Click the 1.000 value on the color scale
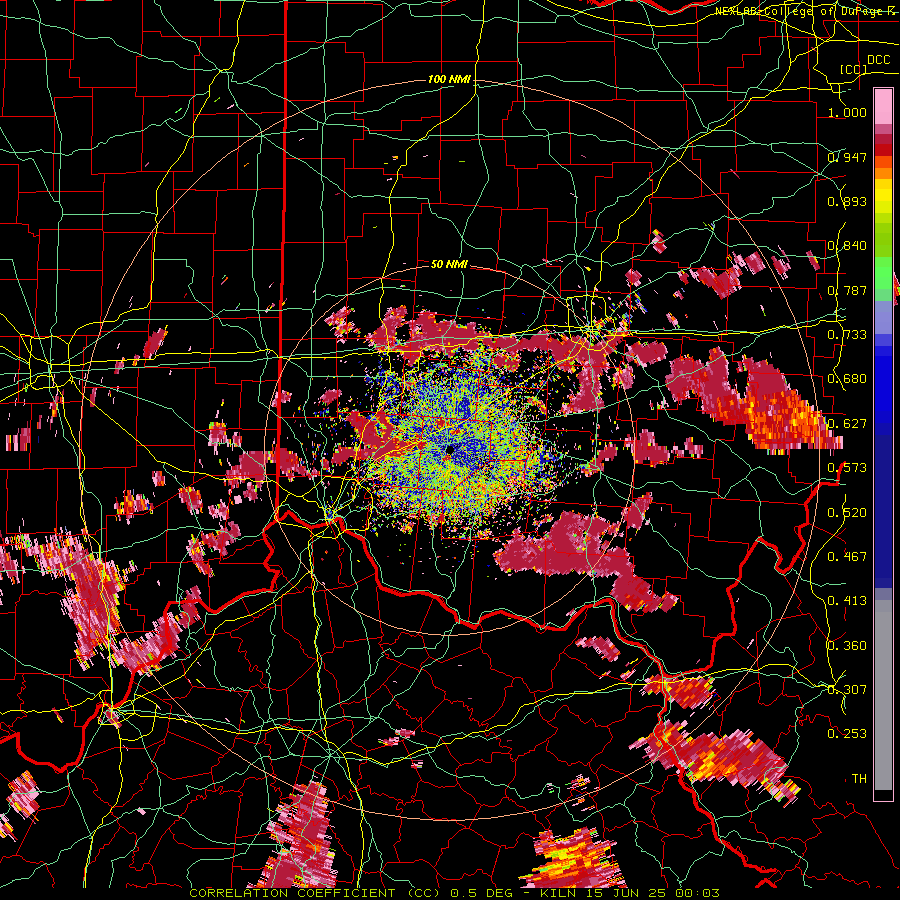Screen dimensions: 900x900 click(x=847, y=112)
